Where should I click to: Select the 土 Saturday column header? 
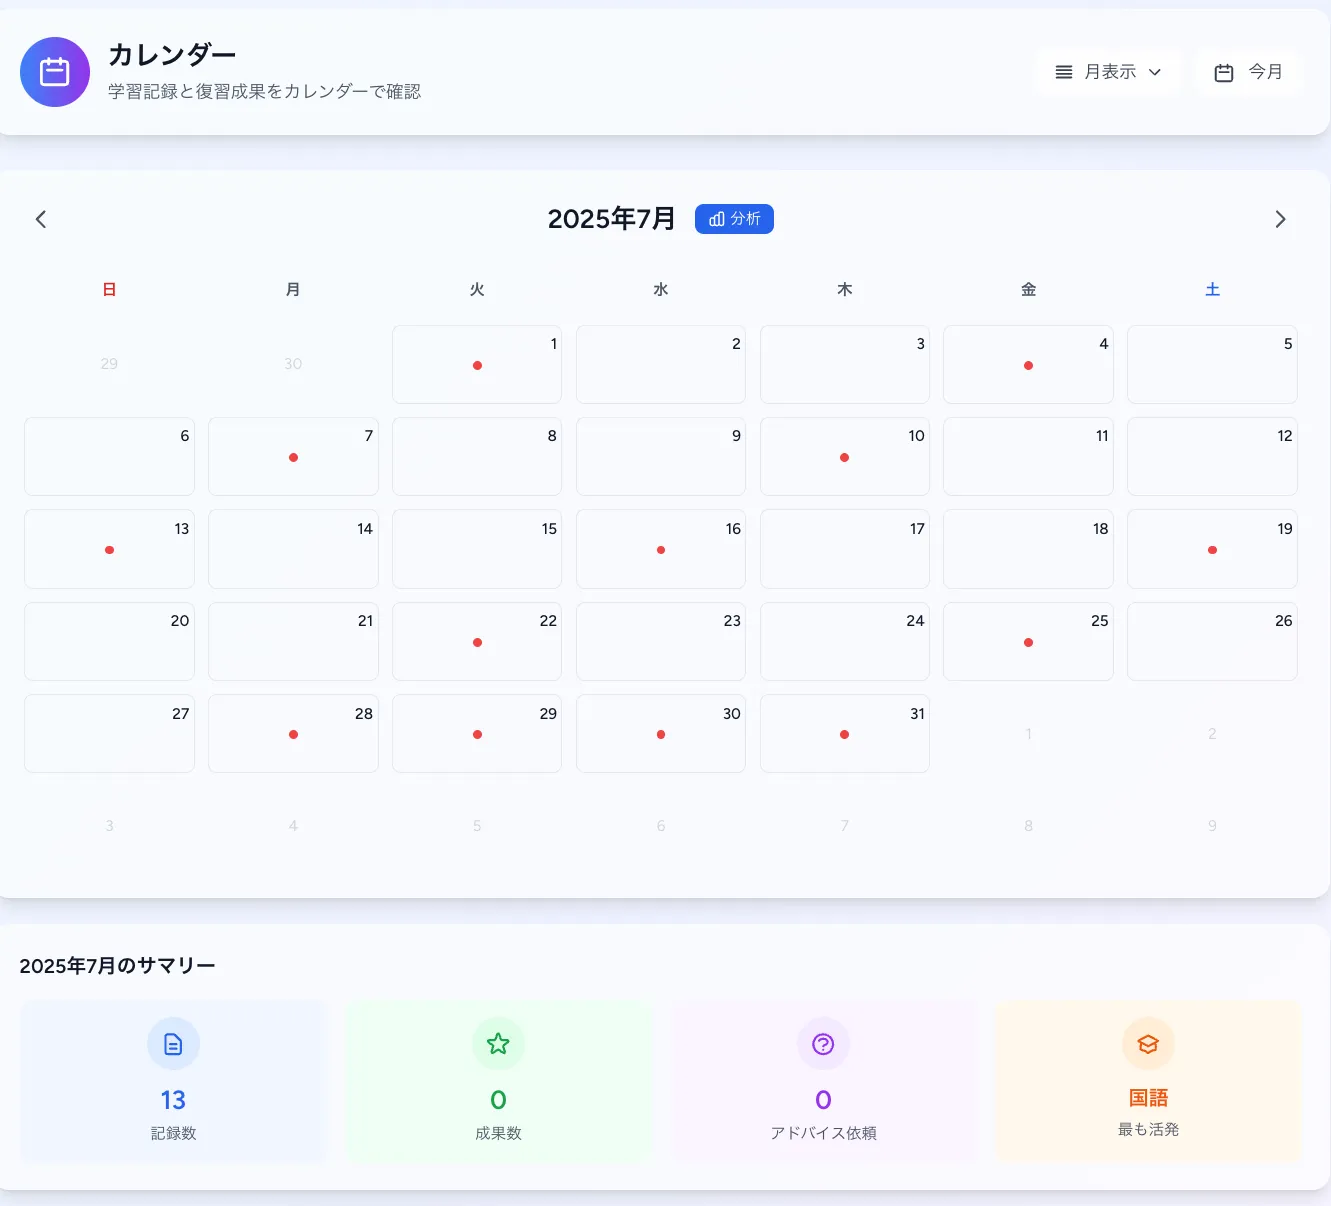tap(1212, 289)
